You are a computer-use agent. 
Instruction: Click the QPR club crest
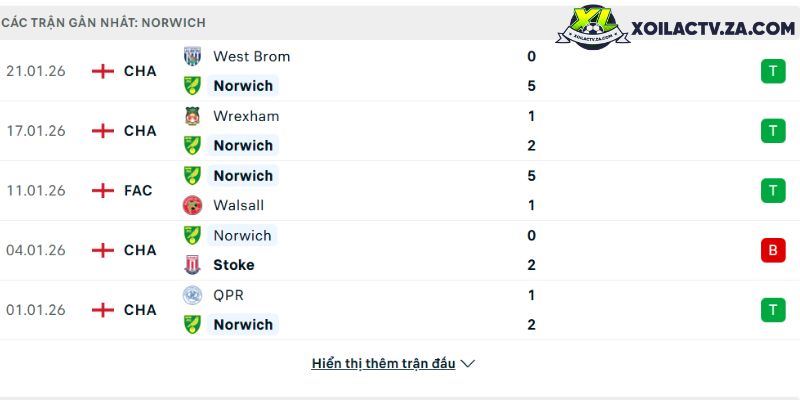(192, 295)
